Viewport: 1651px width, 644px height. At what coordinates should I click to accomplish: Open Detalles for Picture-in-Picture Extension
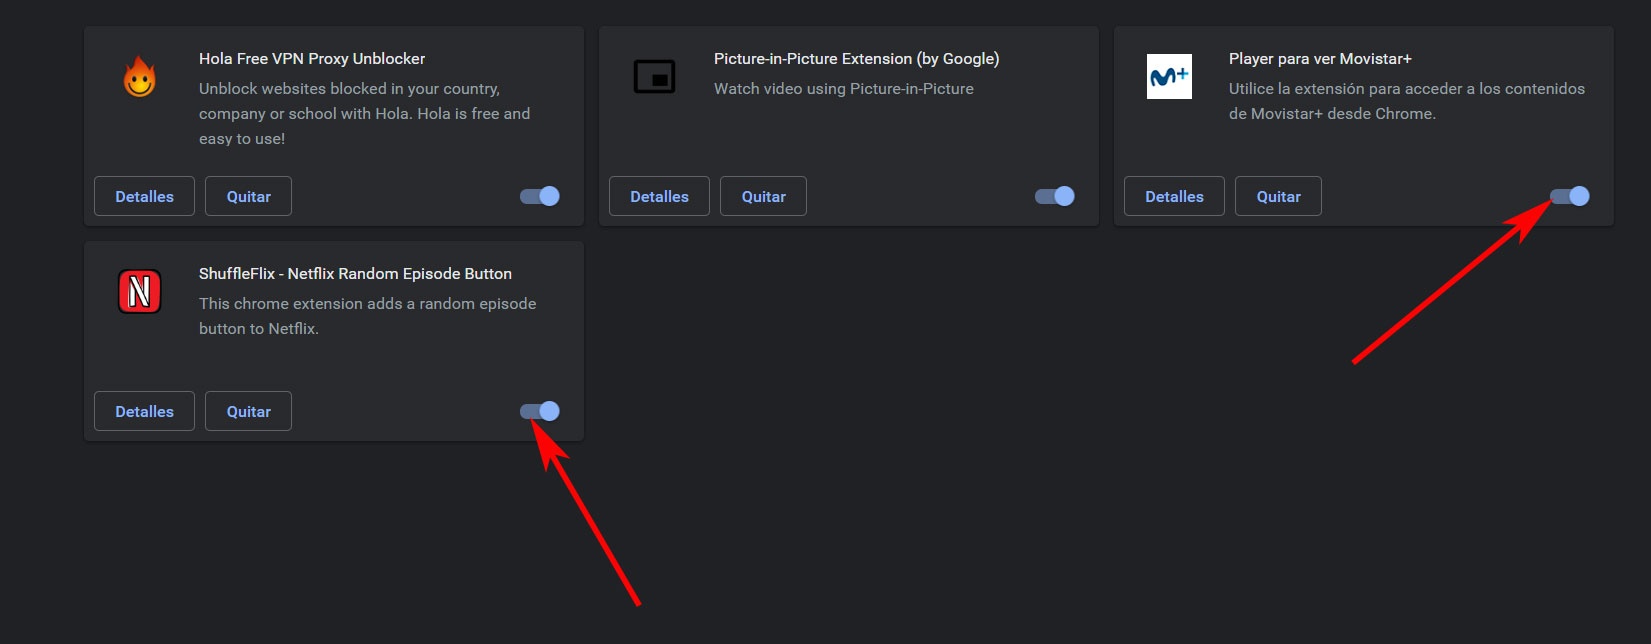pyautogui.click(x=659, y=196)
